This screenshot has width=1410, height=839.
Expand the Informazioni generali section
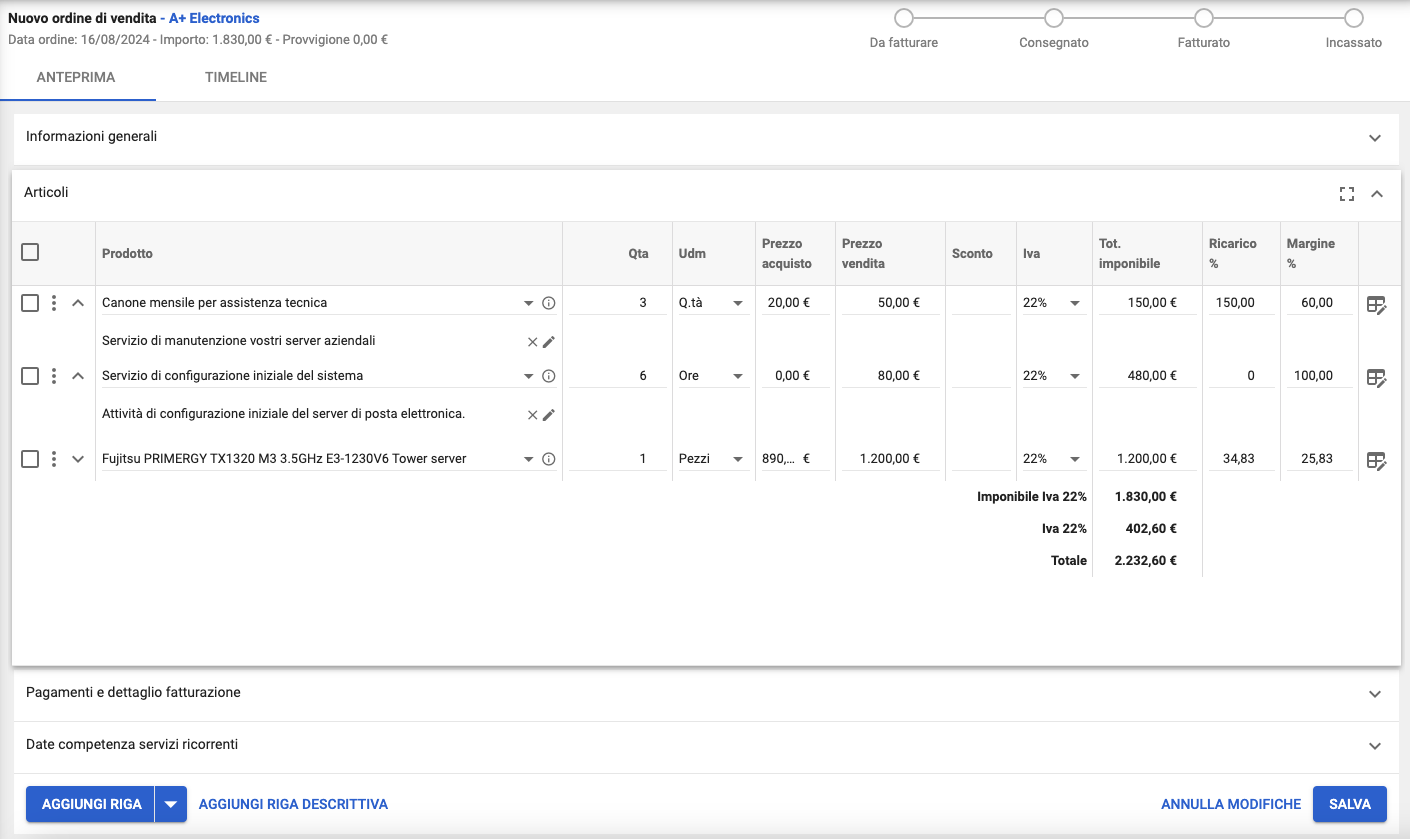(1374, 138)
